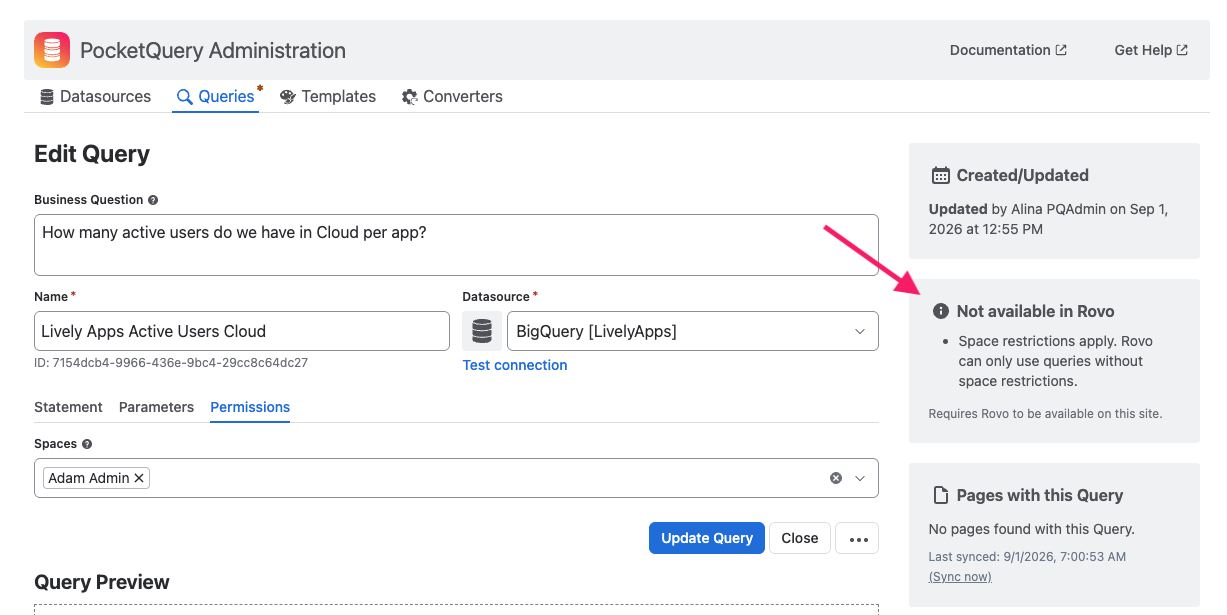1227x615 pixels.
Task: Click the query ID text under Name
Action: coord(171,363)
